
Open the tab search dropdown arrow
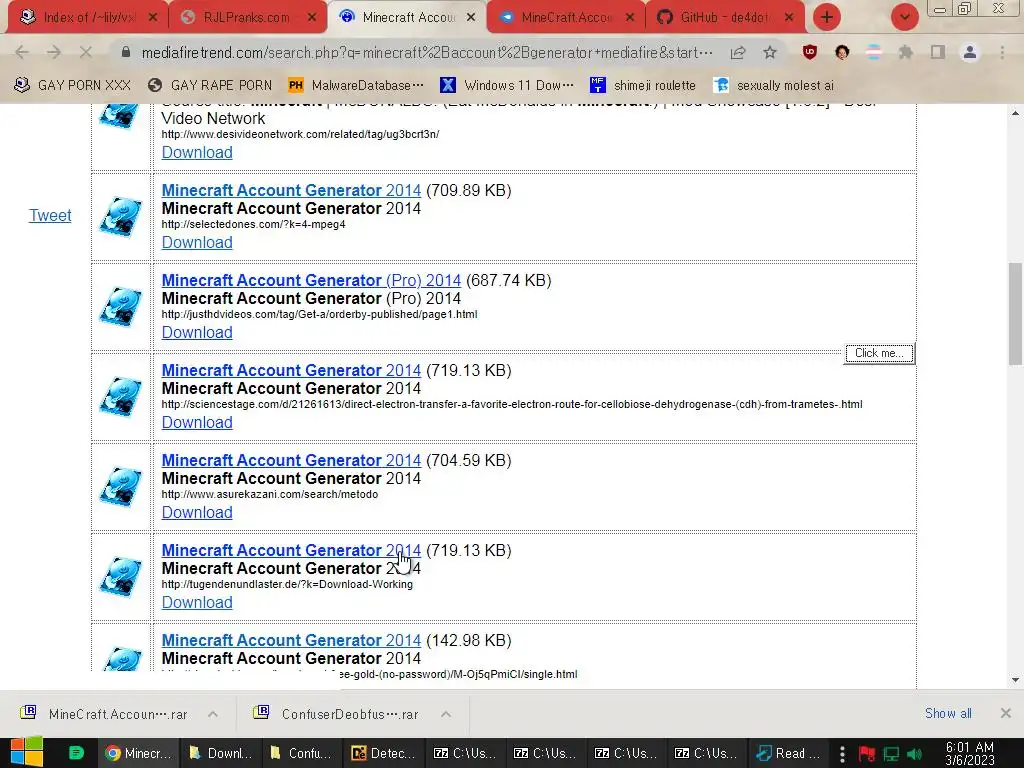[x=904, y=18]
